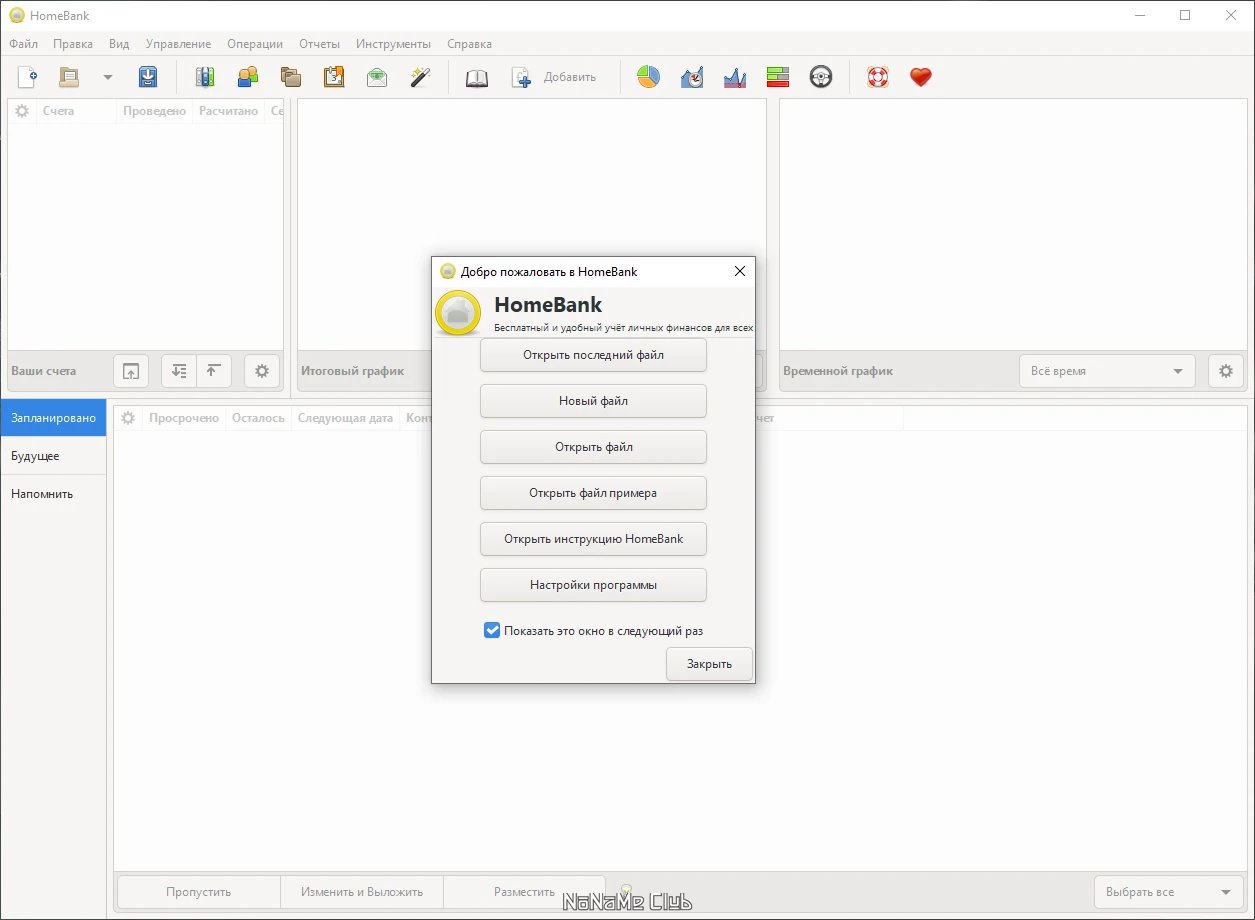1255x920 pixels.
Task: Open Временной график gear settings
Action: [x=1226, y=371]
